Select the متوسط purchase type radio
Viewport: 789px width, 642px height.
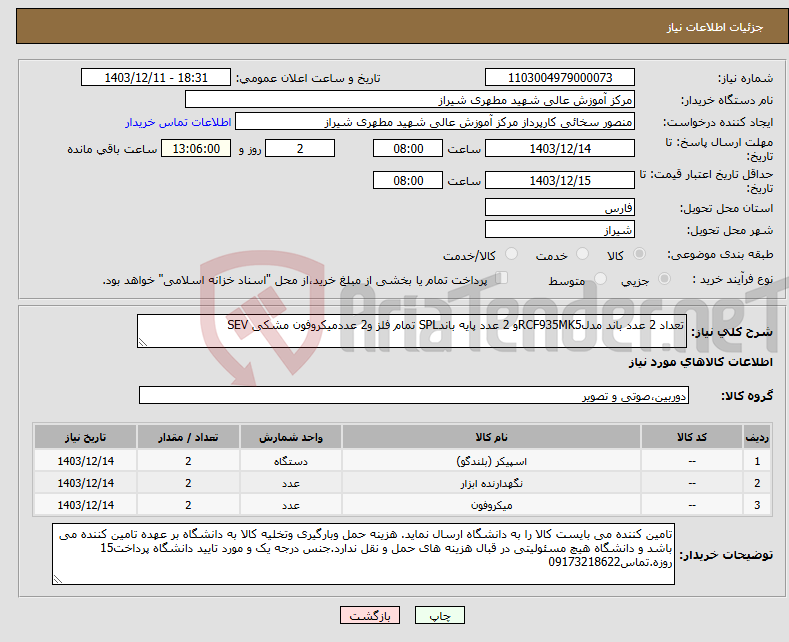600,279
